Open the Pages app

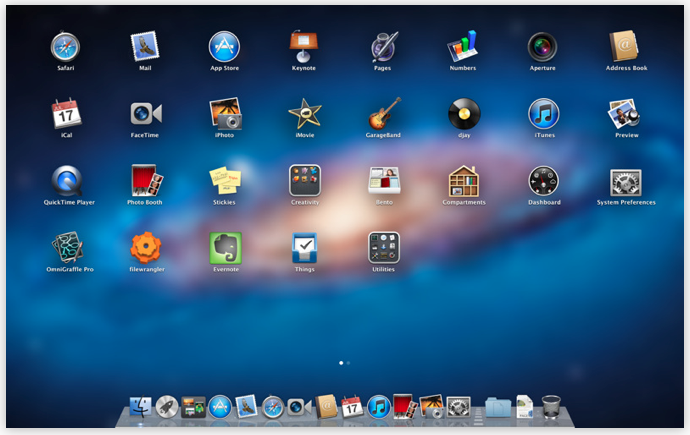pos(383,47)
